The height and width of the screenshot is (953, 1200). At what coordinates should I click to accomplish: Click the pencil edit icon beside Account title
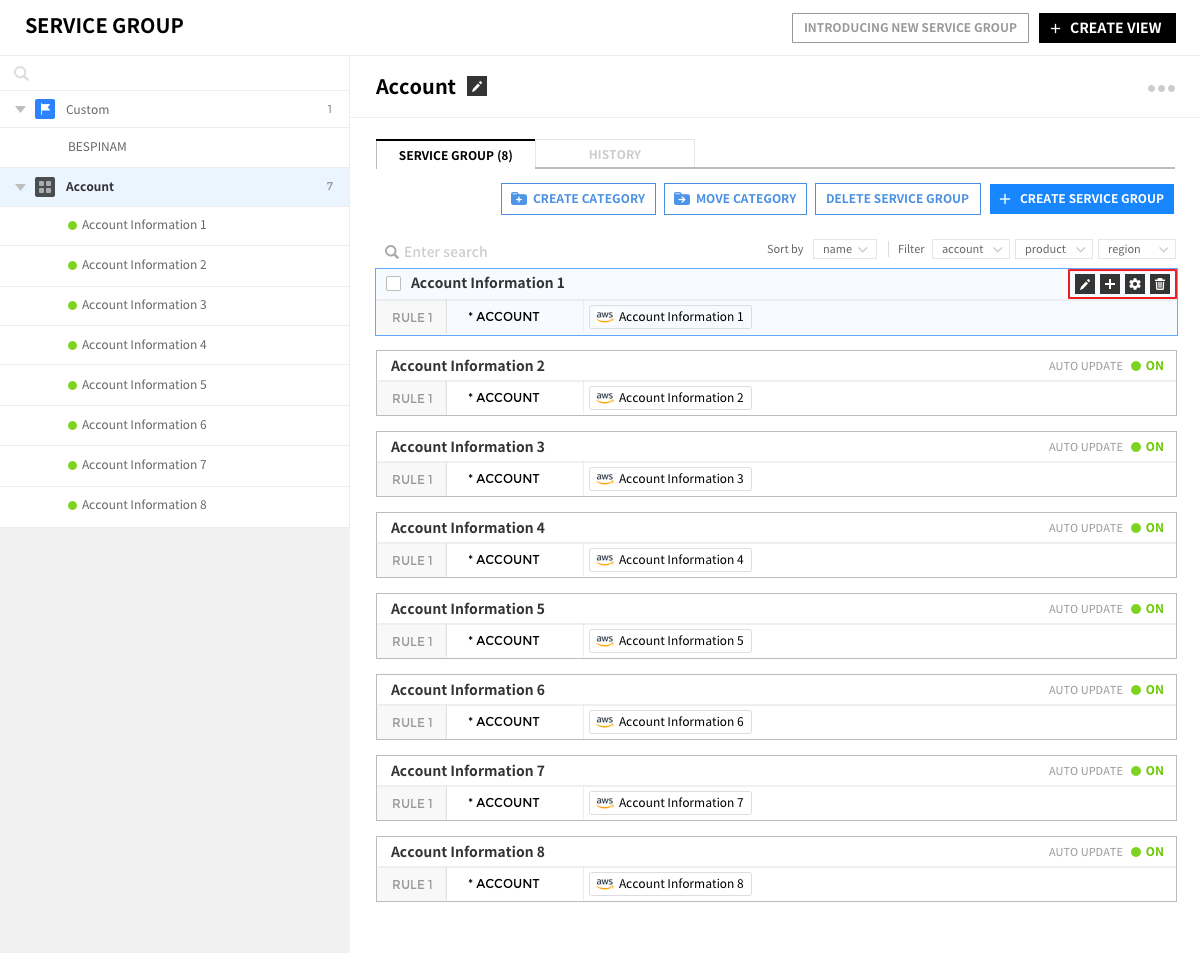pos(477,87)
